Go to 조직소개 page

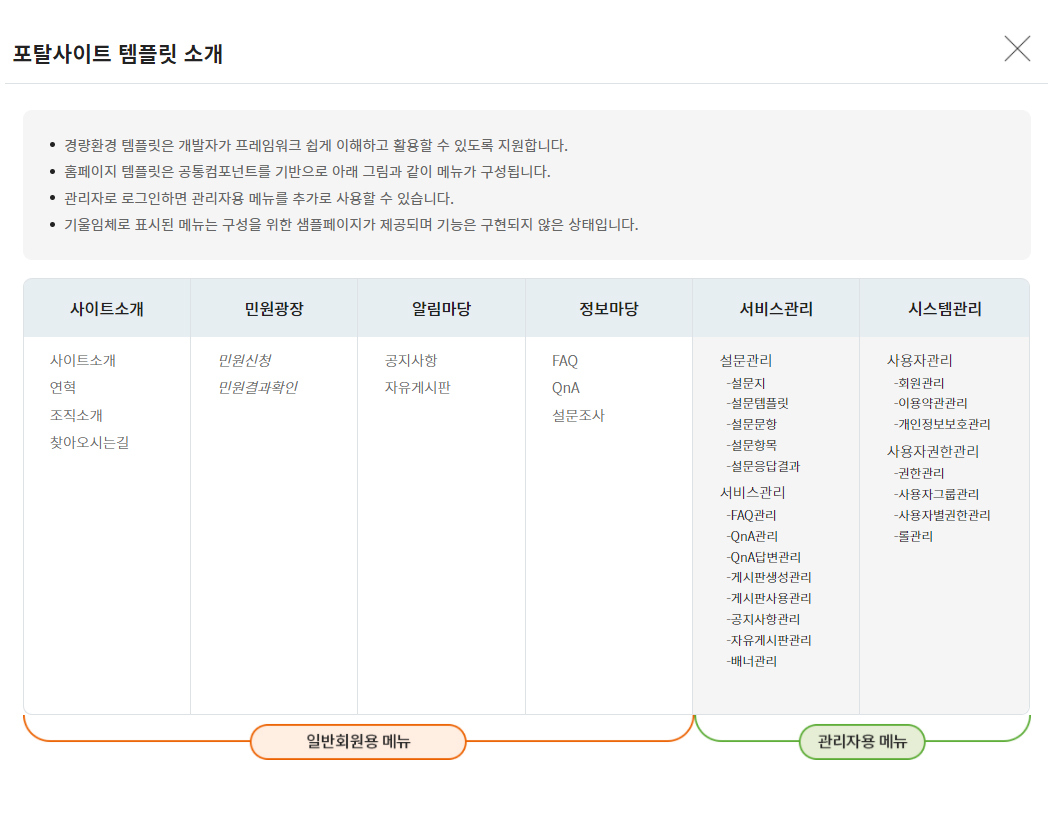click(76, 415)
